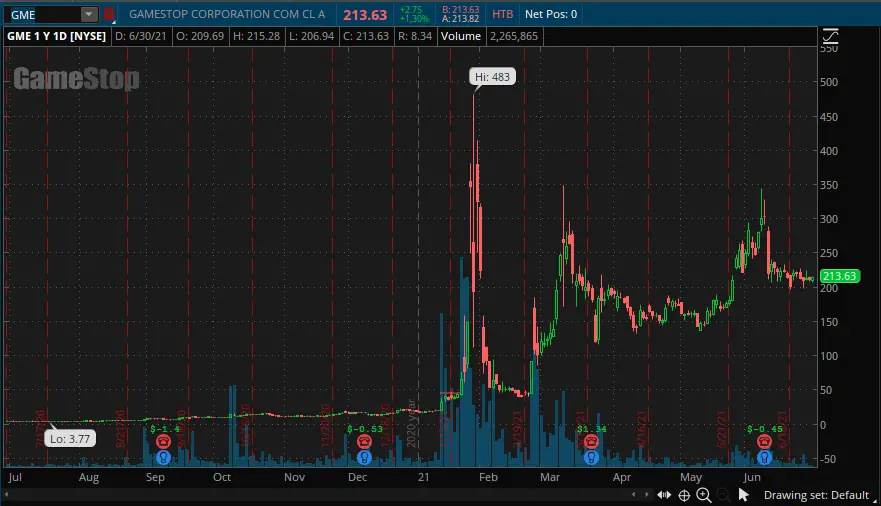881x506 pixels.
Task: Click the green 213.63 price tag on axis
Action: (x=839, y=276)
